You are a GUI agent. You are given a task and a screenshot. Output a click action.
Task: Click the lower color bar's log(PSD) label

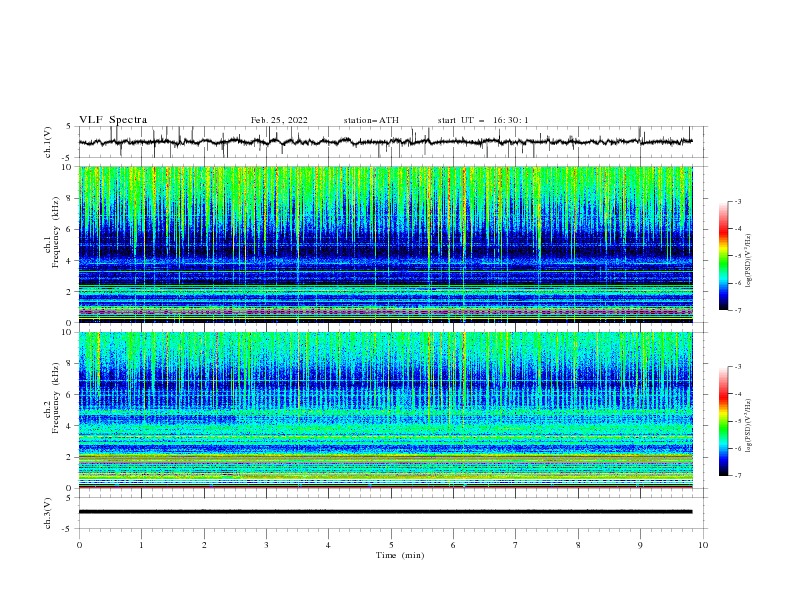(x=748, y=425)
